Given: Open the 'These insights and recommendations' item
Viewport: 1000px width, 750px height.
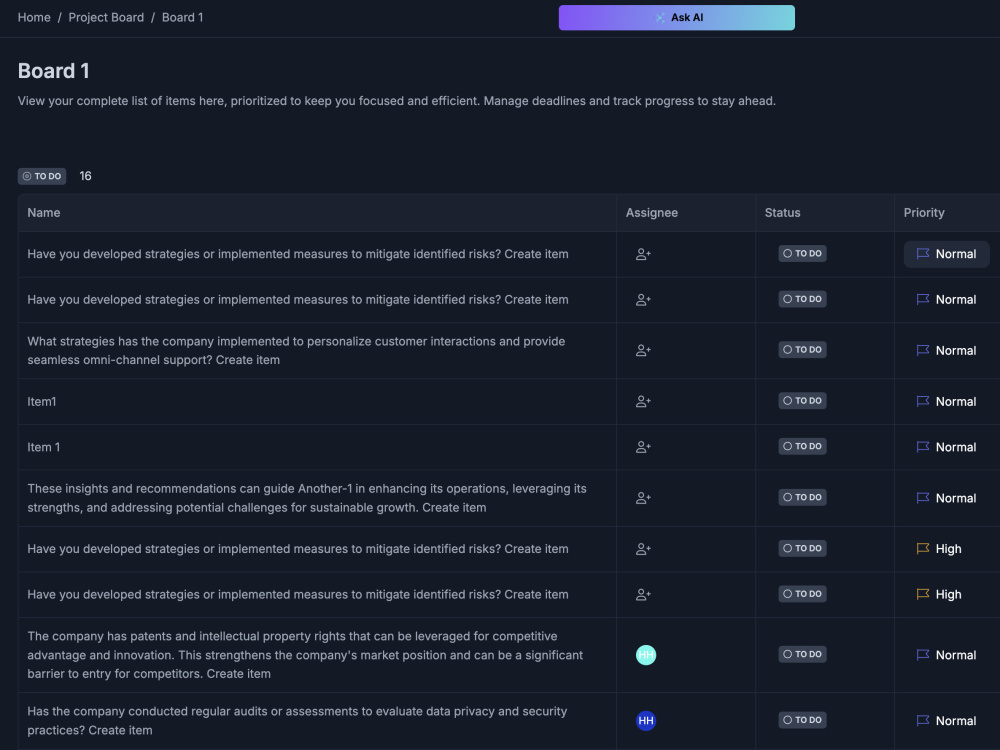Looking at the screenshot, I should pyautogui.click(x=307, y=498).
